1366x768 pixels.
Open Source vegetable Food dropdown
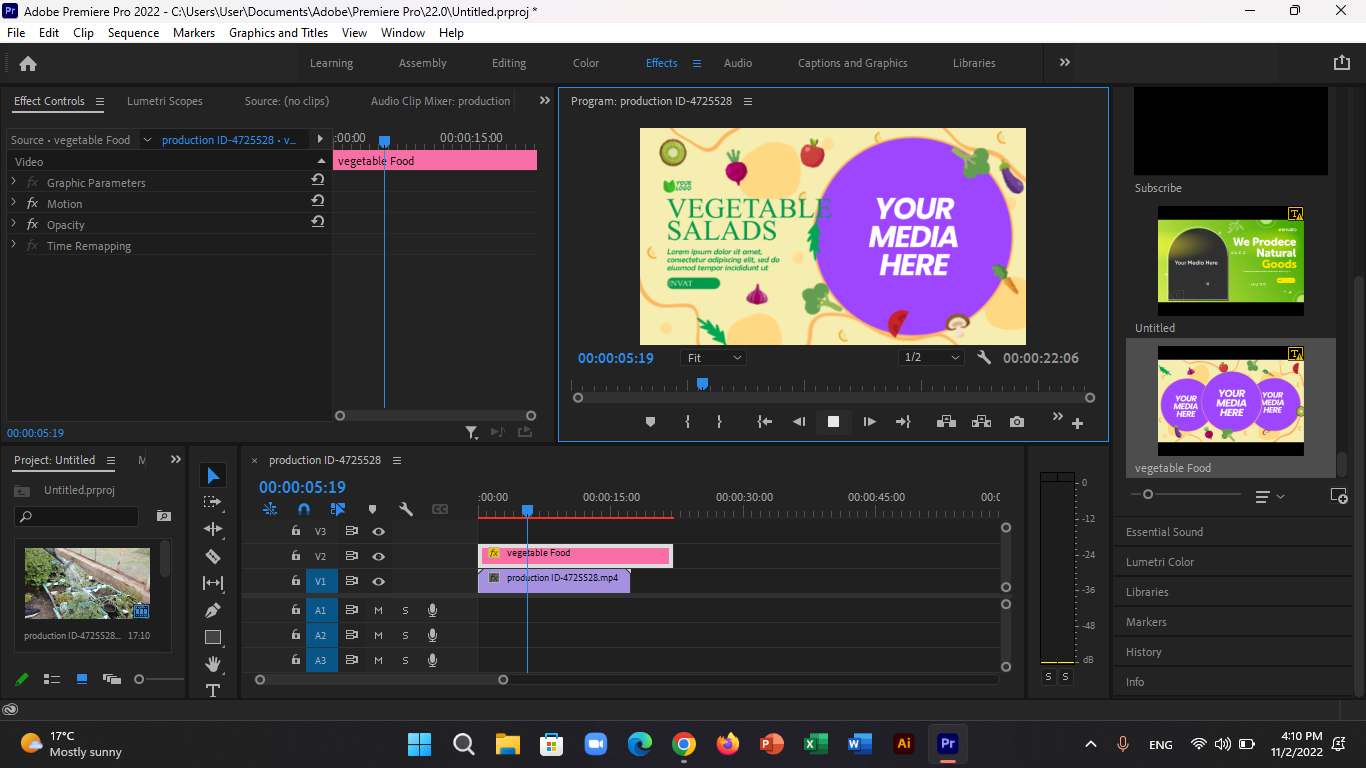coord(147,140)
